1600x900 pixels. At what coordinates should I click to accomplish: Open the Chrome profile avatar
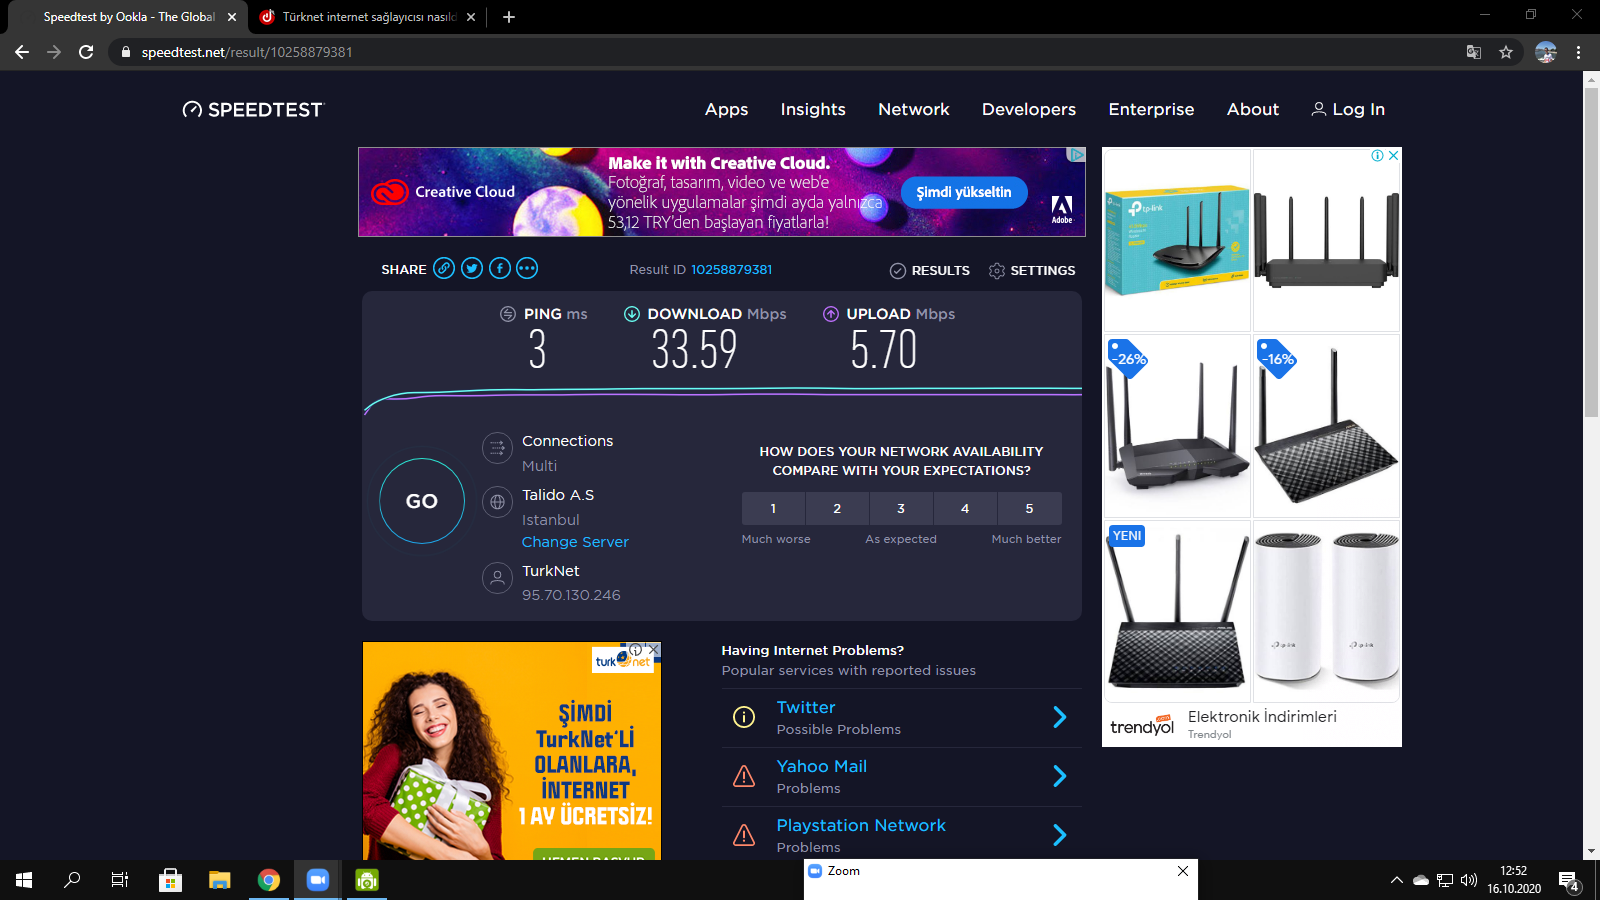pos(1546,52)
